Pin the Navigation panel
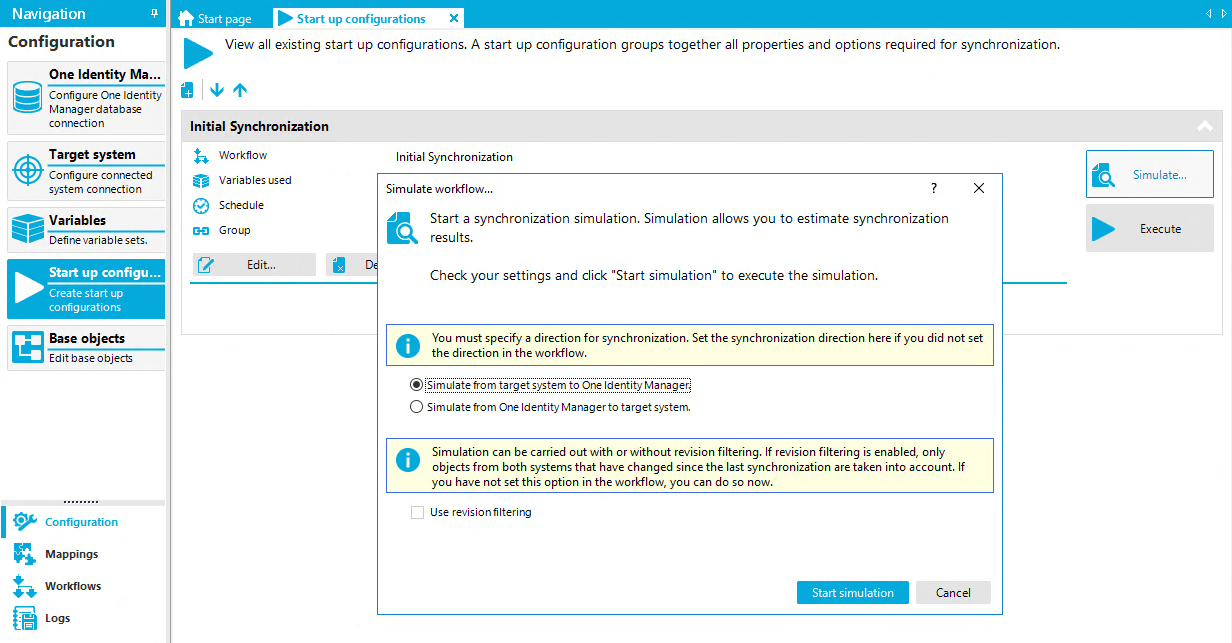This screenshot has height=643, width=1232. tap(154, 13)
